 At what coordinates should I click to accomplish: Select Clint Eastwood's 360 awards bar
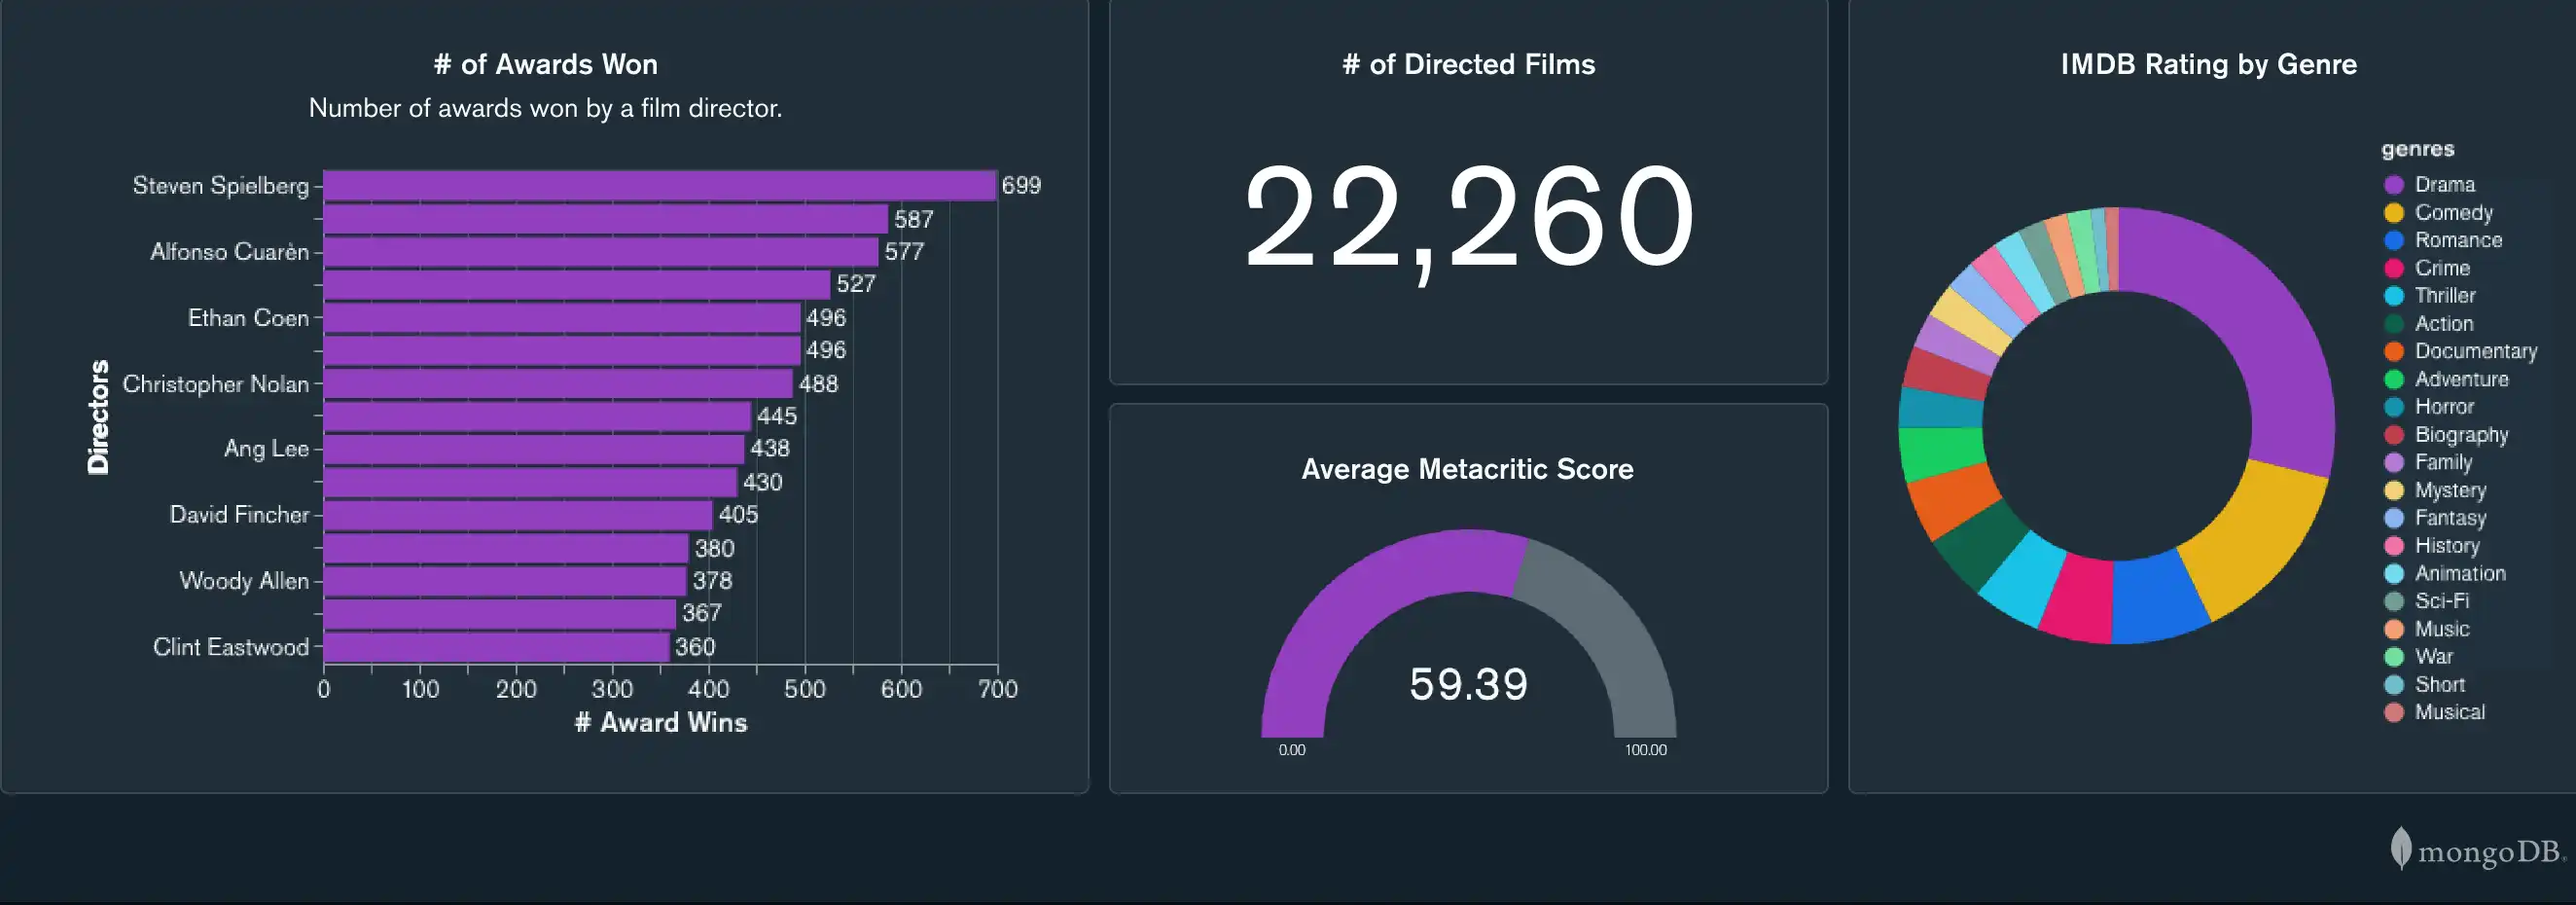click(496, 647)
